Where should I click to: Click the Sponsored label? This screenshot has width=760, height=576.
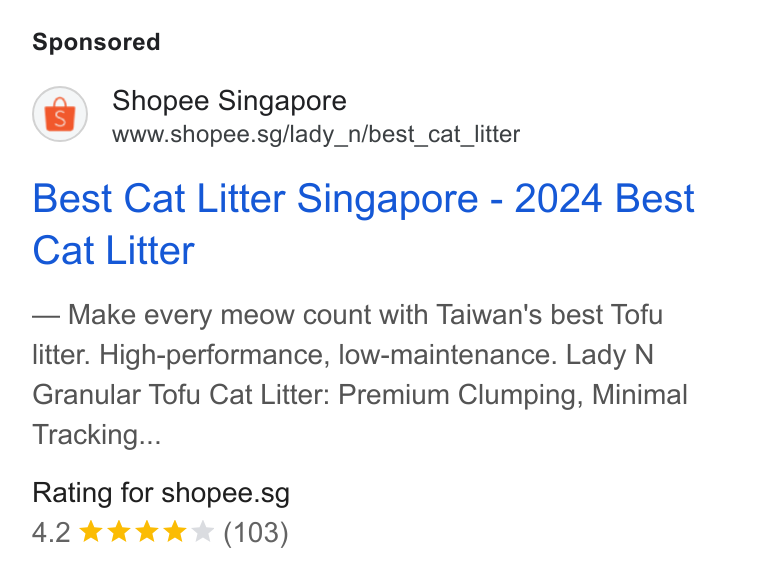pos(96,42)
